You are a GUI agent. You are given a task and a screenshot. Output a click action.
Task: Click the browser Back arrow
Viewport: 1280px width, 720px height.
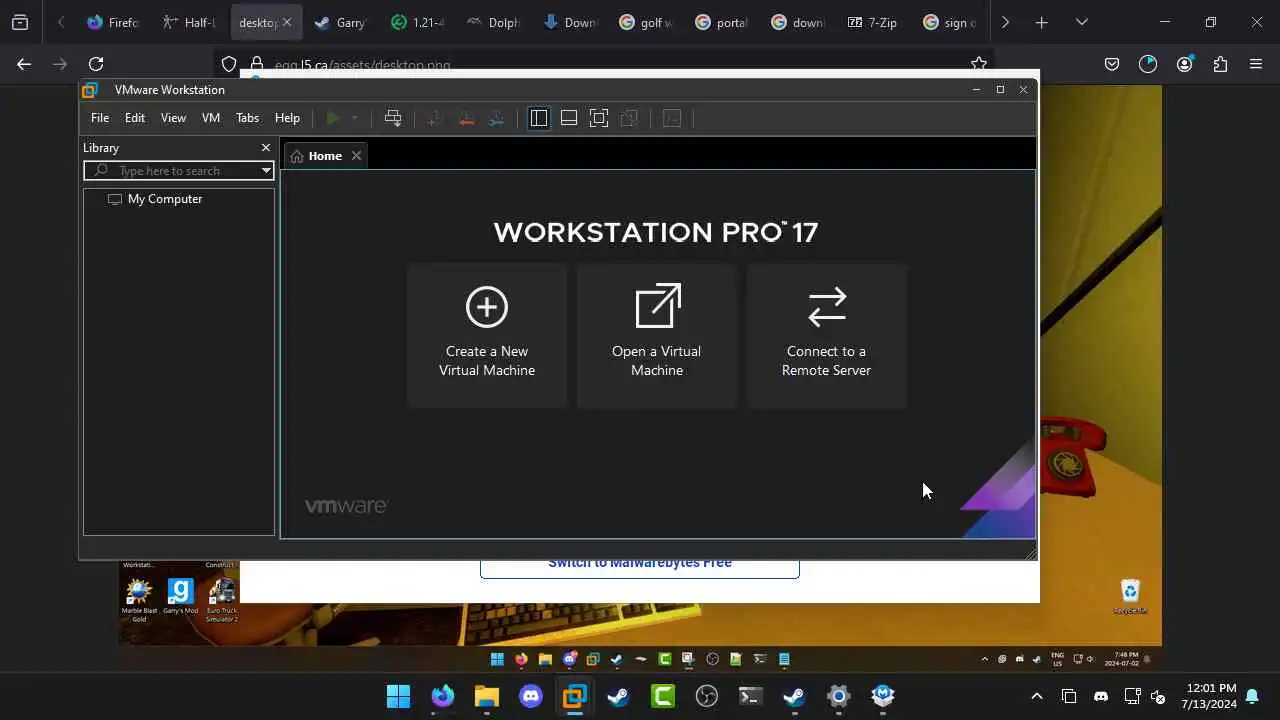[x=24, y=64]
